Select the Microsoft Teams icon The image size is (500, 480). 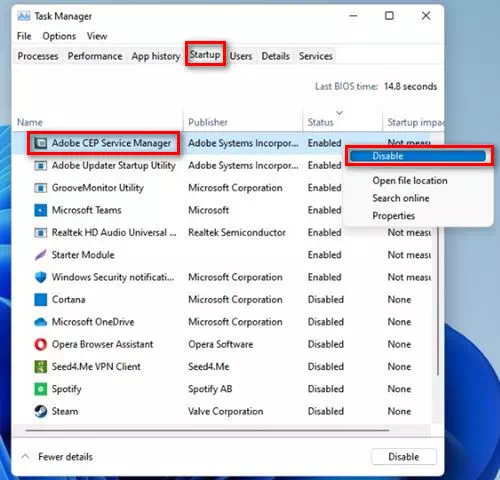tap(41, 210)
